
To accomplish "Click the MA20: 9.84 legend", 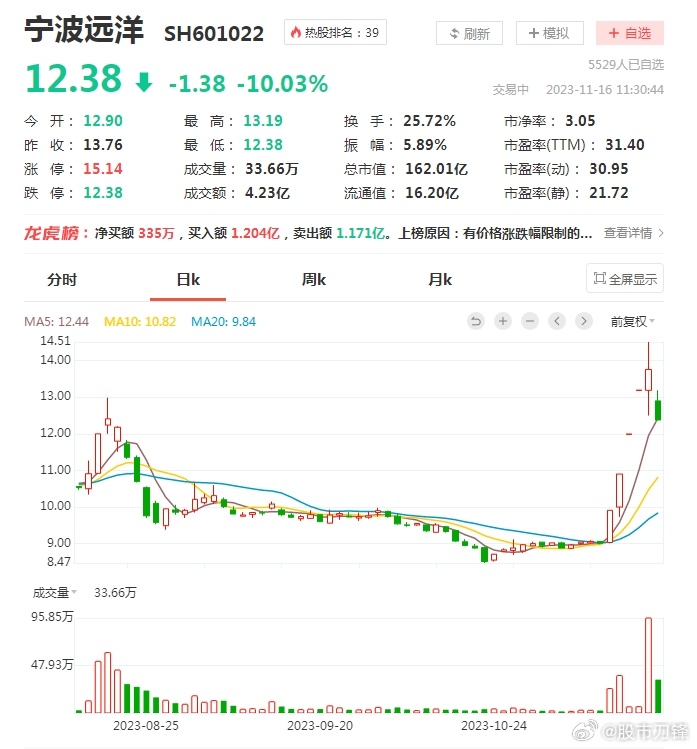I will point(223,321).
